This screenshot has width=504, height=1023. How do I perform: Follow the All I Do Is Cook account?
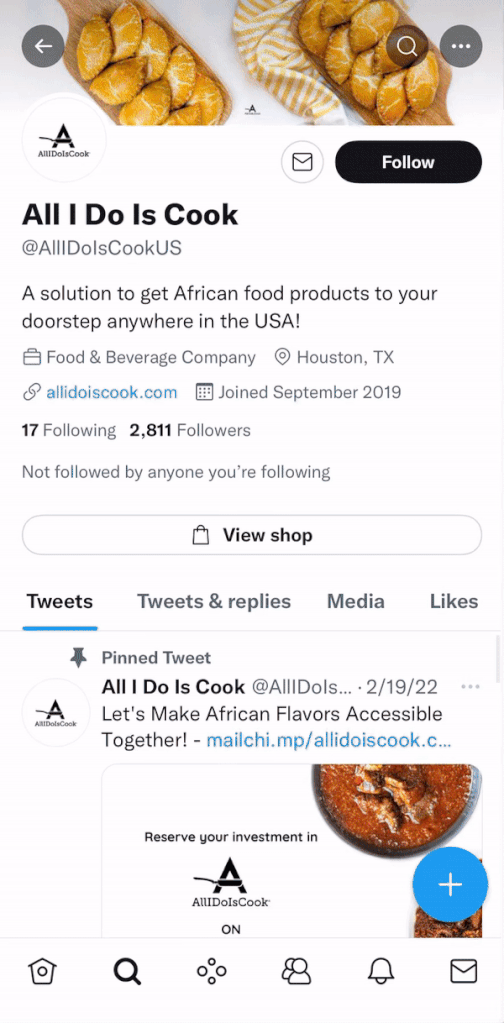click(x=408, y=162)
